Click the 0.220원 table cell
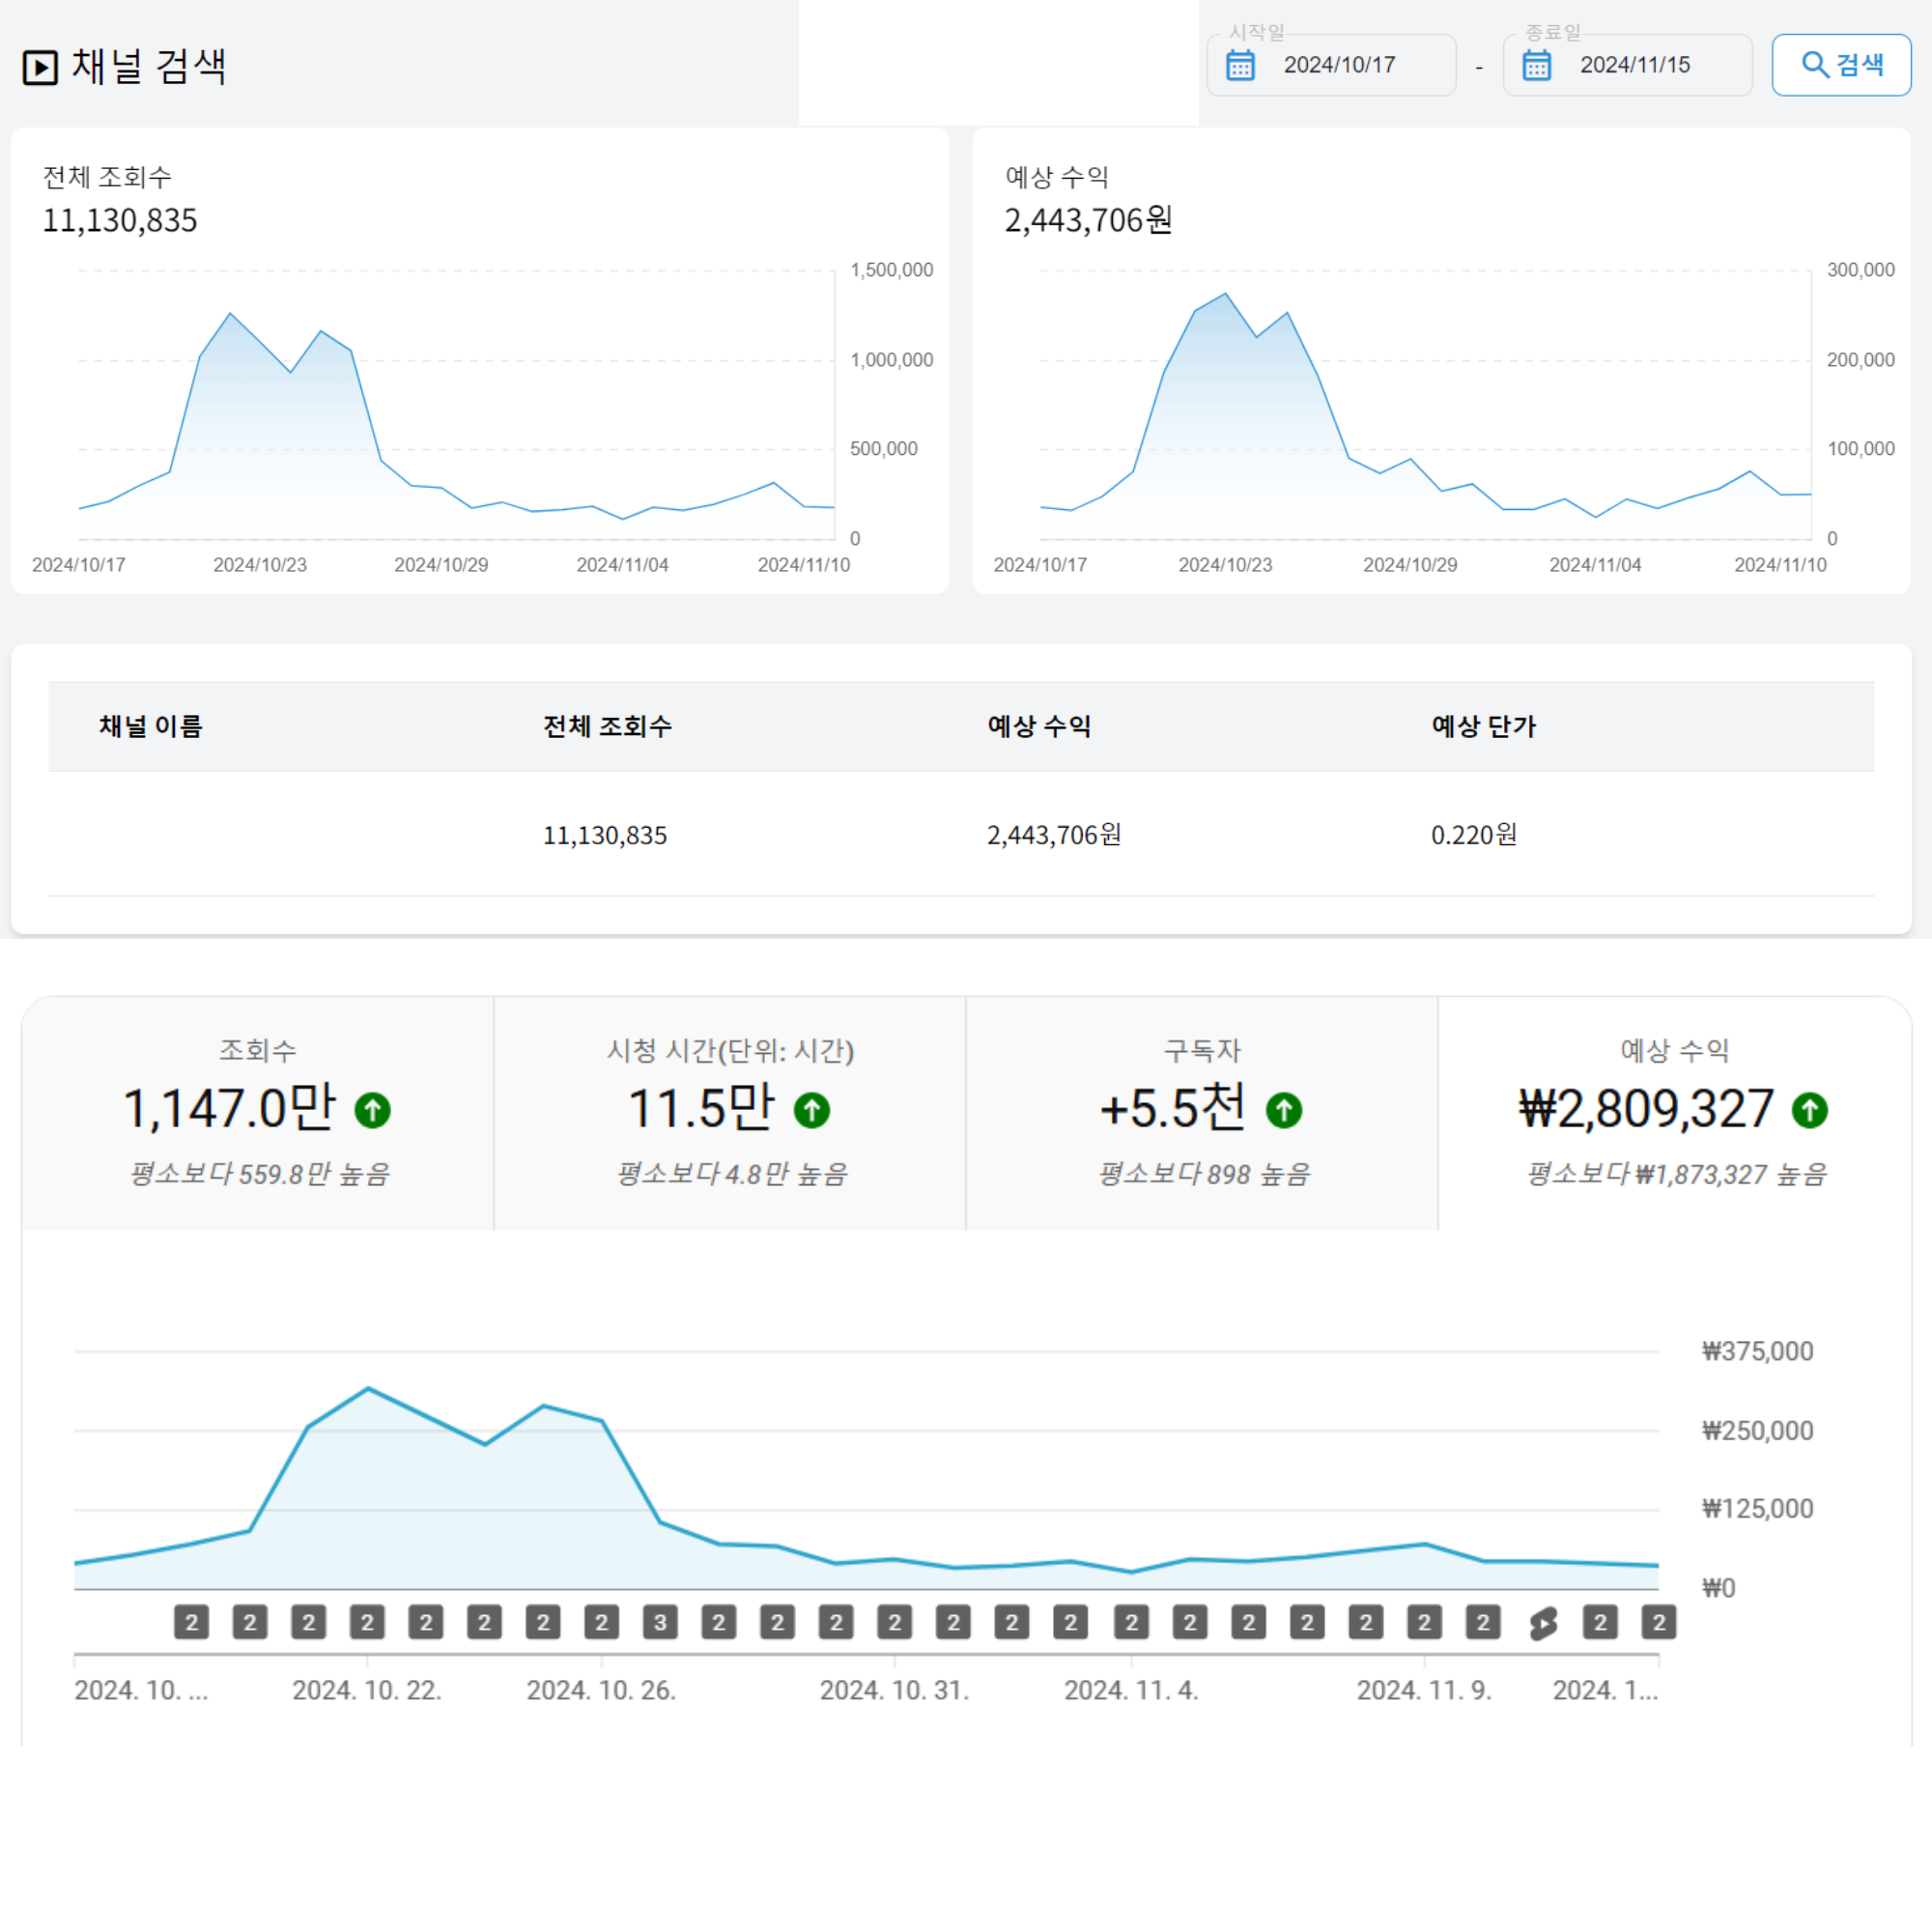This screenshot has width=1932, height=1932. pyautogui.click(x=1474, y=835)
